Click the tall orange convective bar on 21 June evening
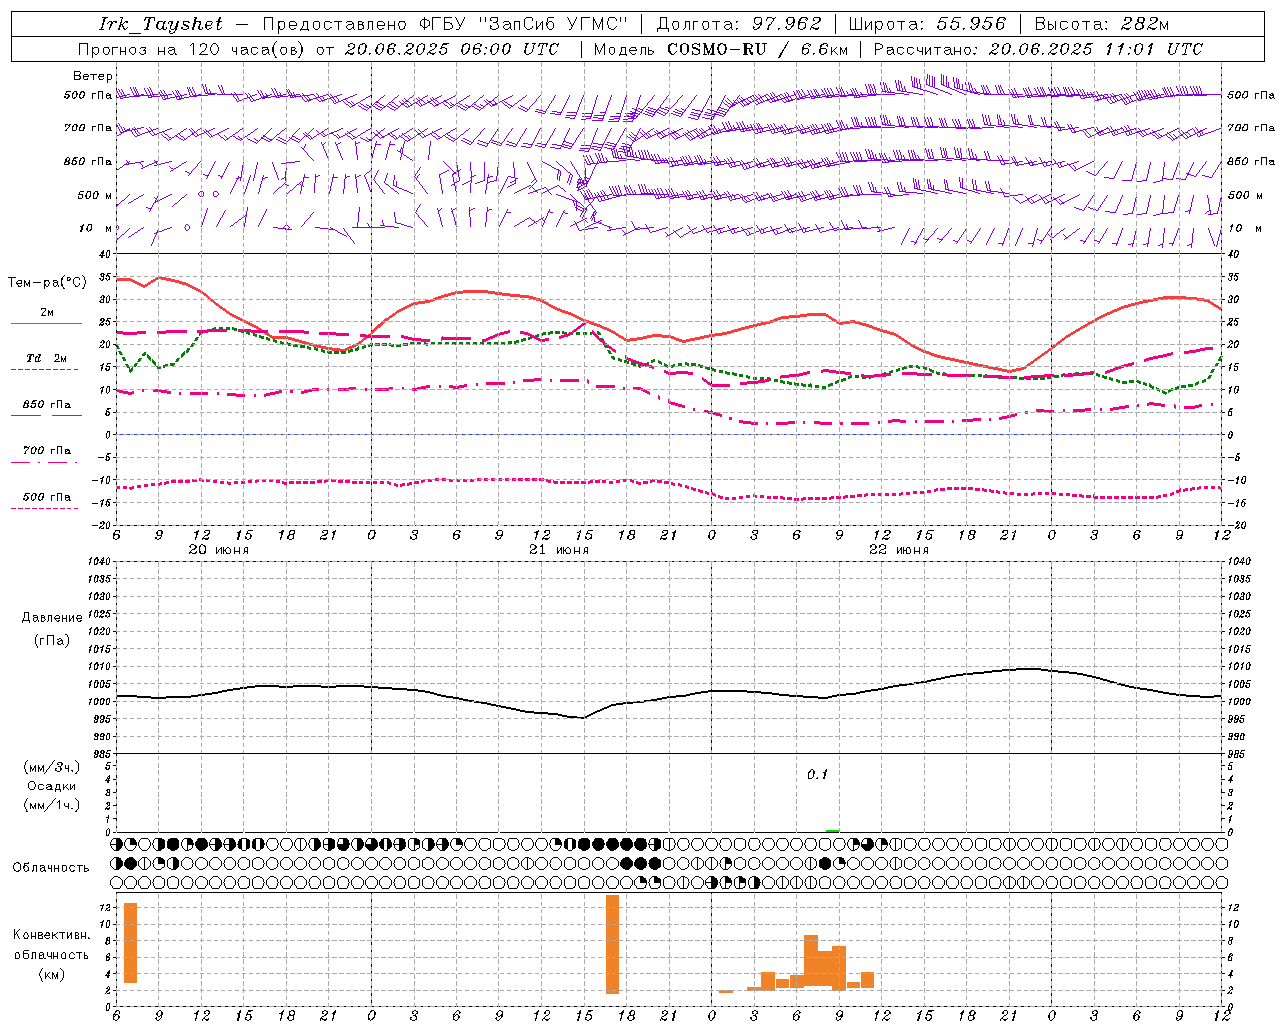The width and height of the screenshot is (1280, 1024). [x=613, y=944]
